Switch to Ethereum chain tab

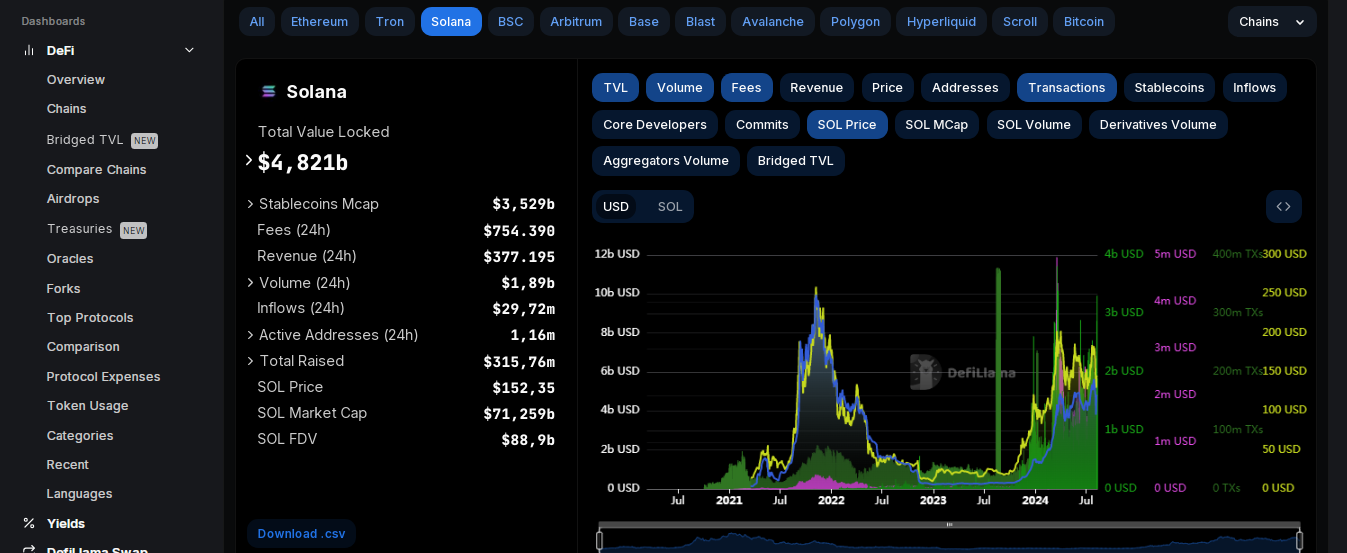(x=320, y=22)
